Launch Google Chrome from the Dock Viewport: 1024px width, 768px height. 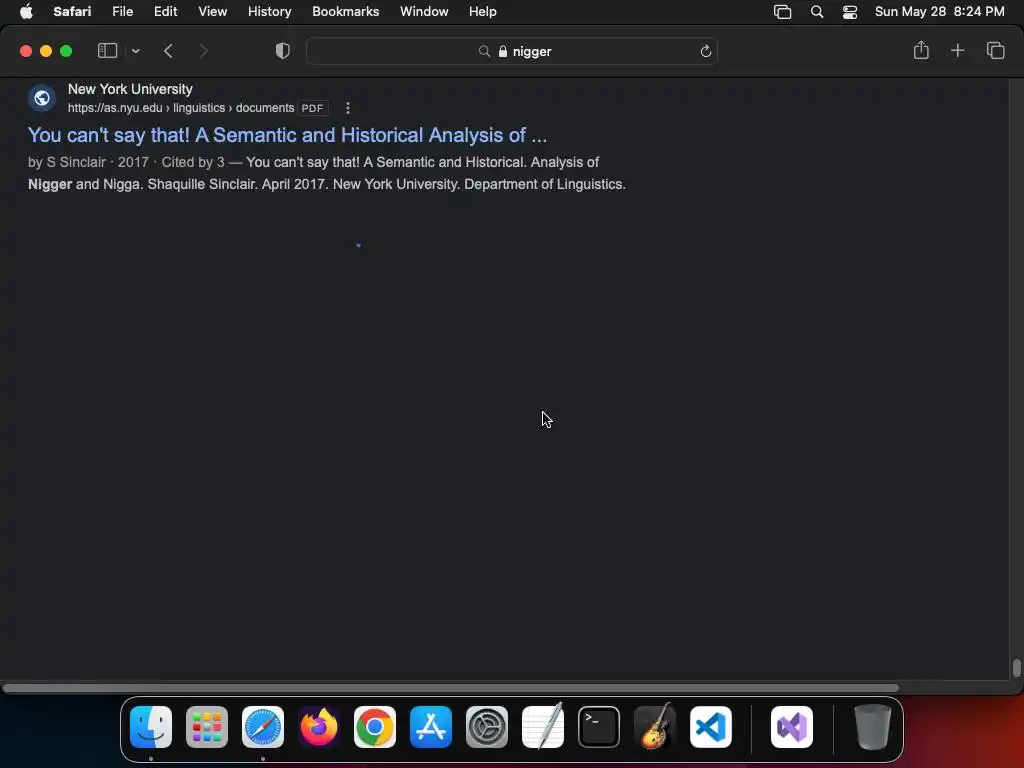[x=375, y=727]
